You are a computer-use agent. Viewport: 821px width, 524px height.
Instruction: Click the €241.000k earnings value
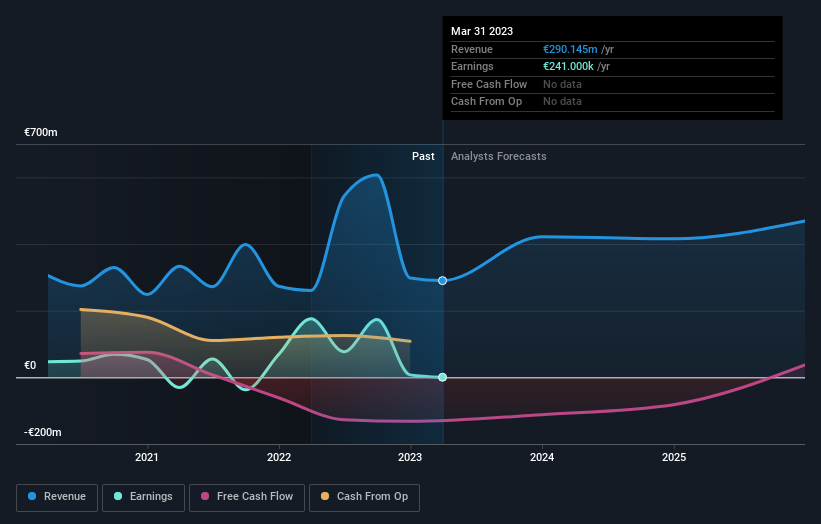[568, 66]
